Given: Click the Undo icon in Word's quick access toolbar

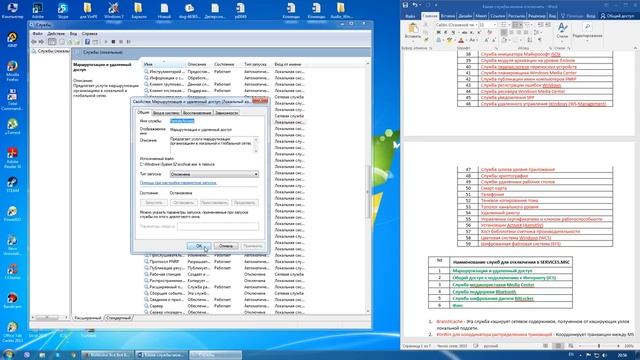Looking at the screenshot, I should (415, 5).
